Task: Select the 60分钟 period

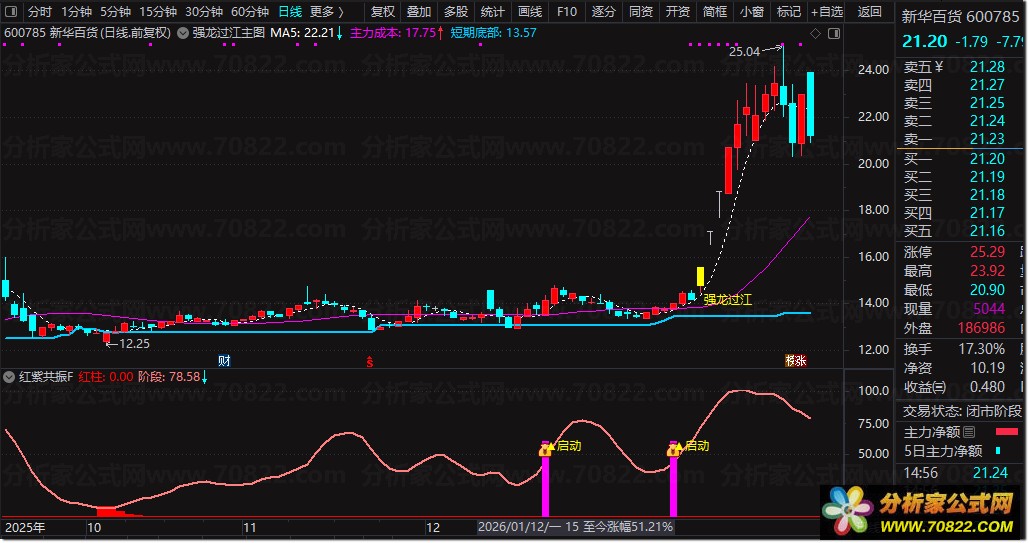Action: pos(250,12)
